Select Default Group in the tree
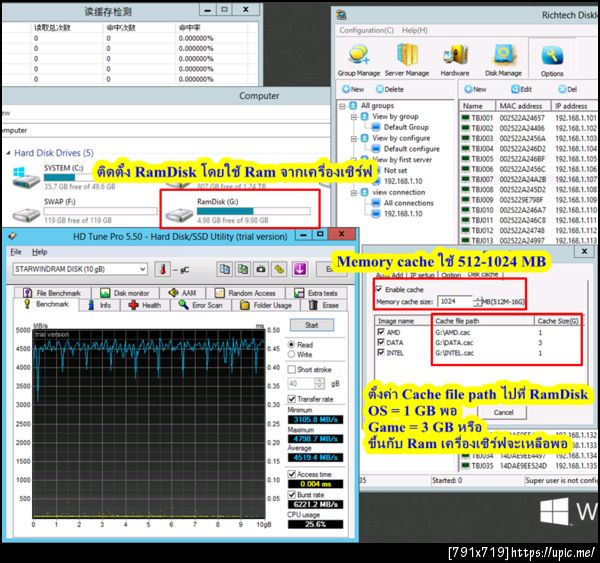Viewport: 600px width, 563px height. click(x=406, y=127)
